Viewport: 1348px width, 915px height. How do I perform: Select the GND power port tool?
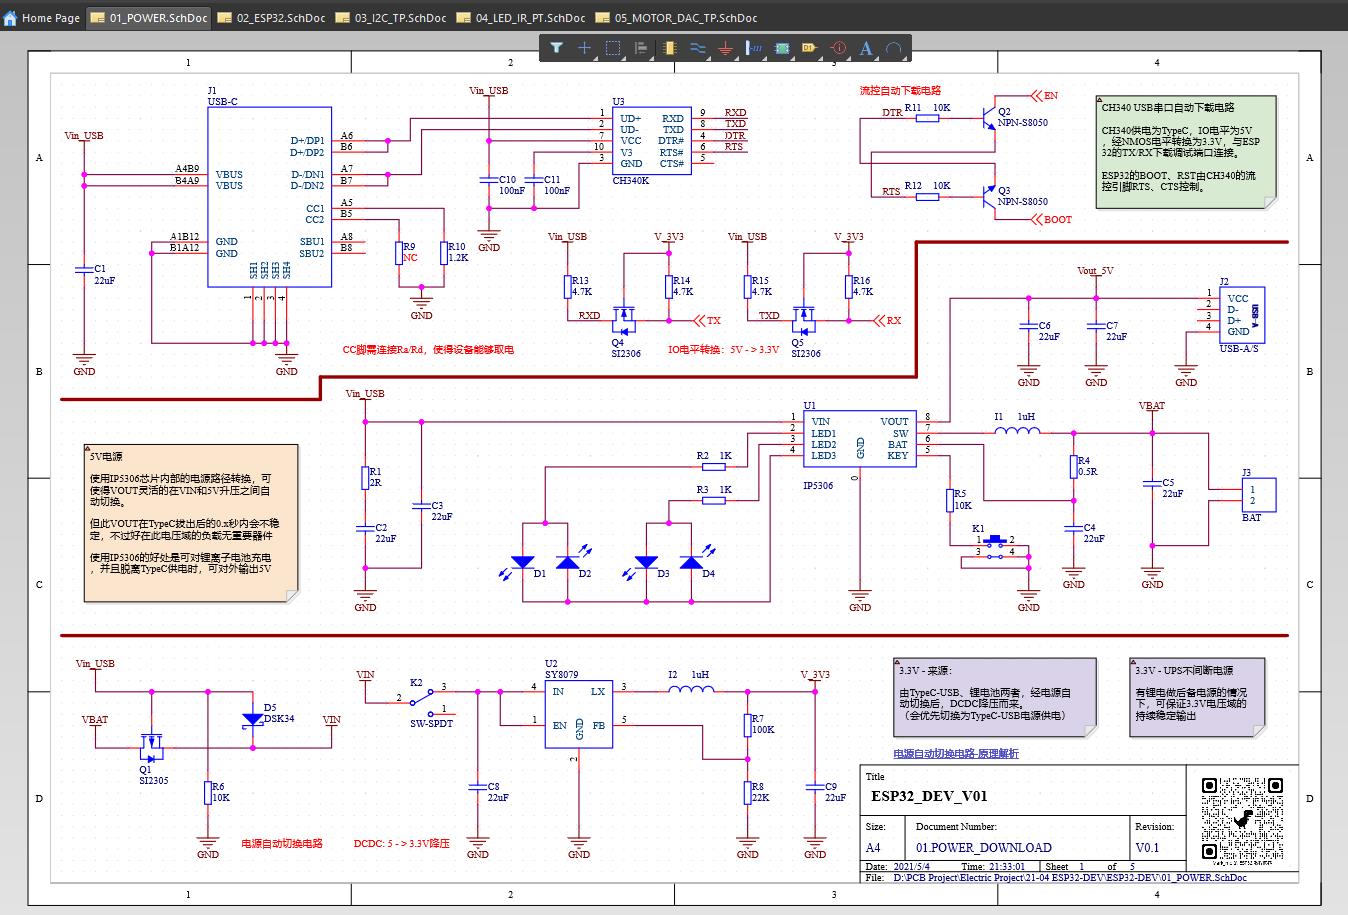726,47
